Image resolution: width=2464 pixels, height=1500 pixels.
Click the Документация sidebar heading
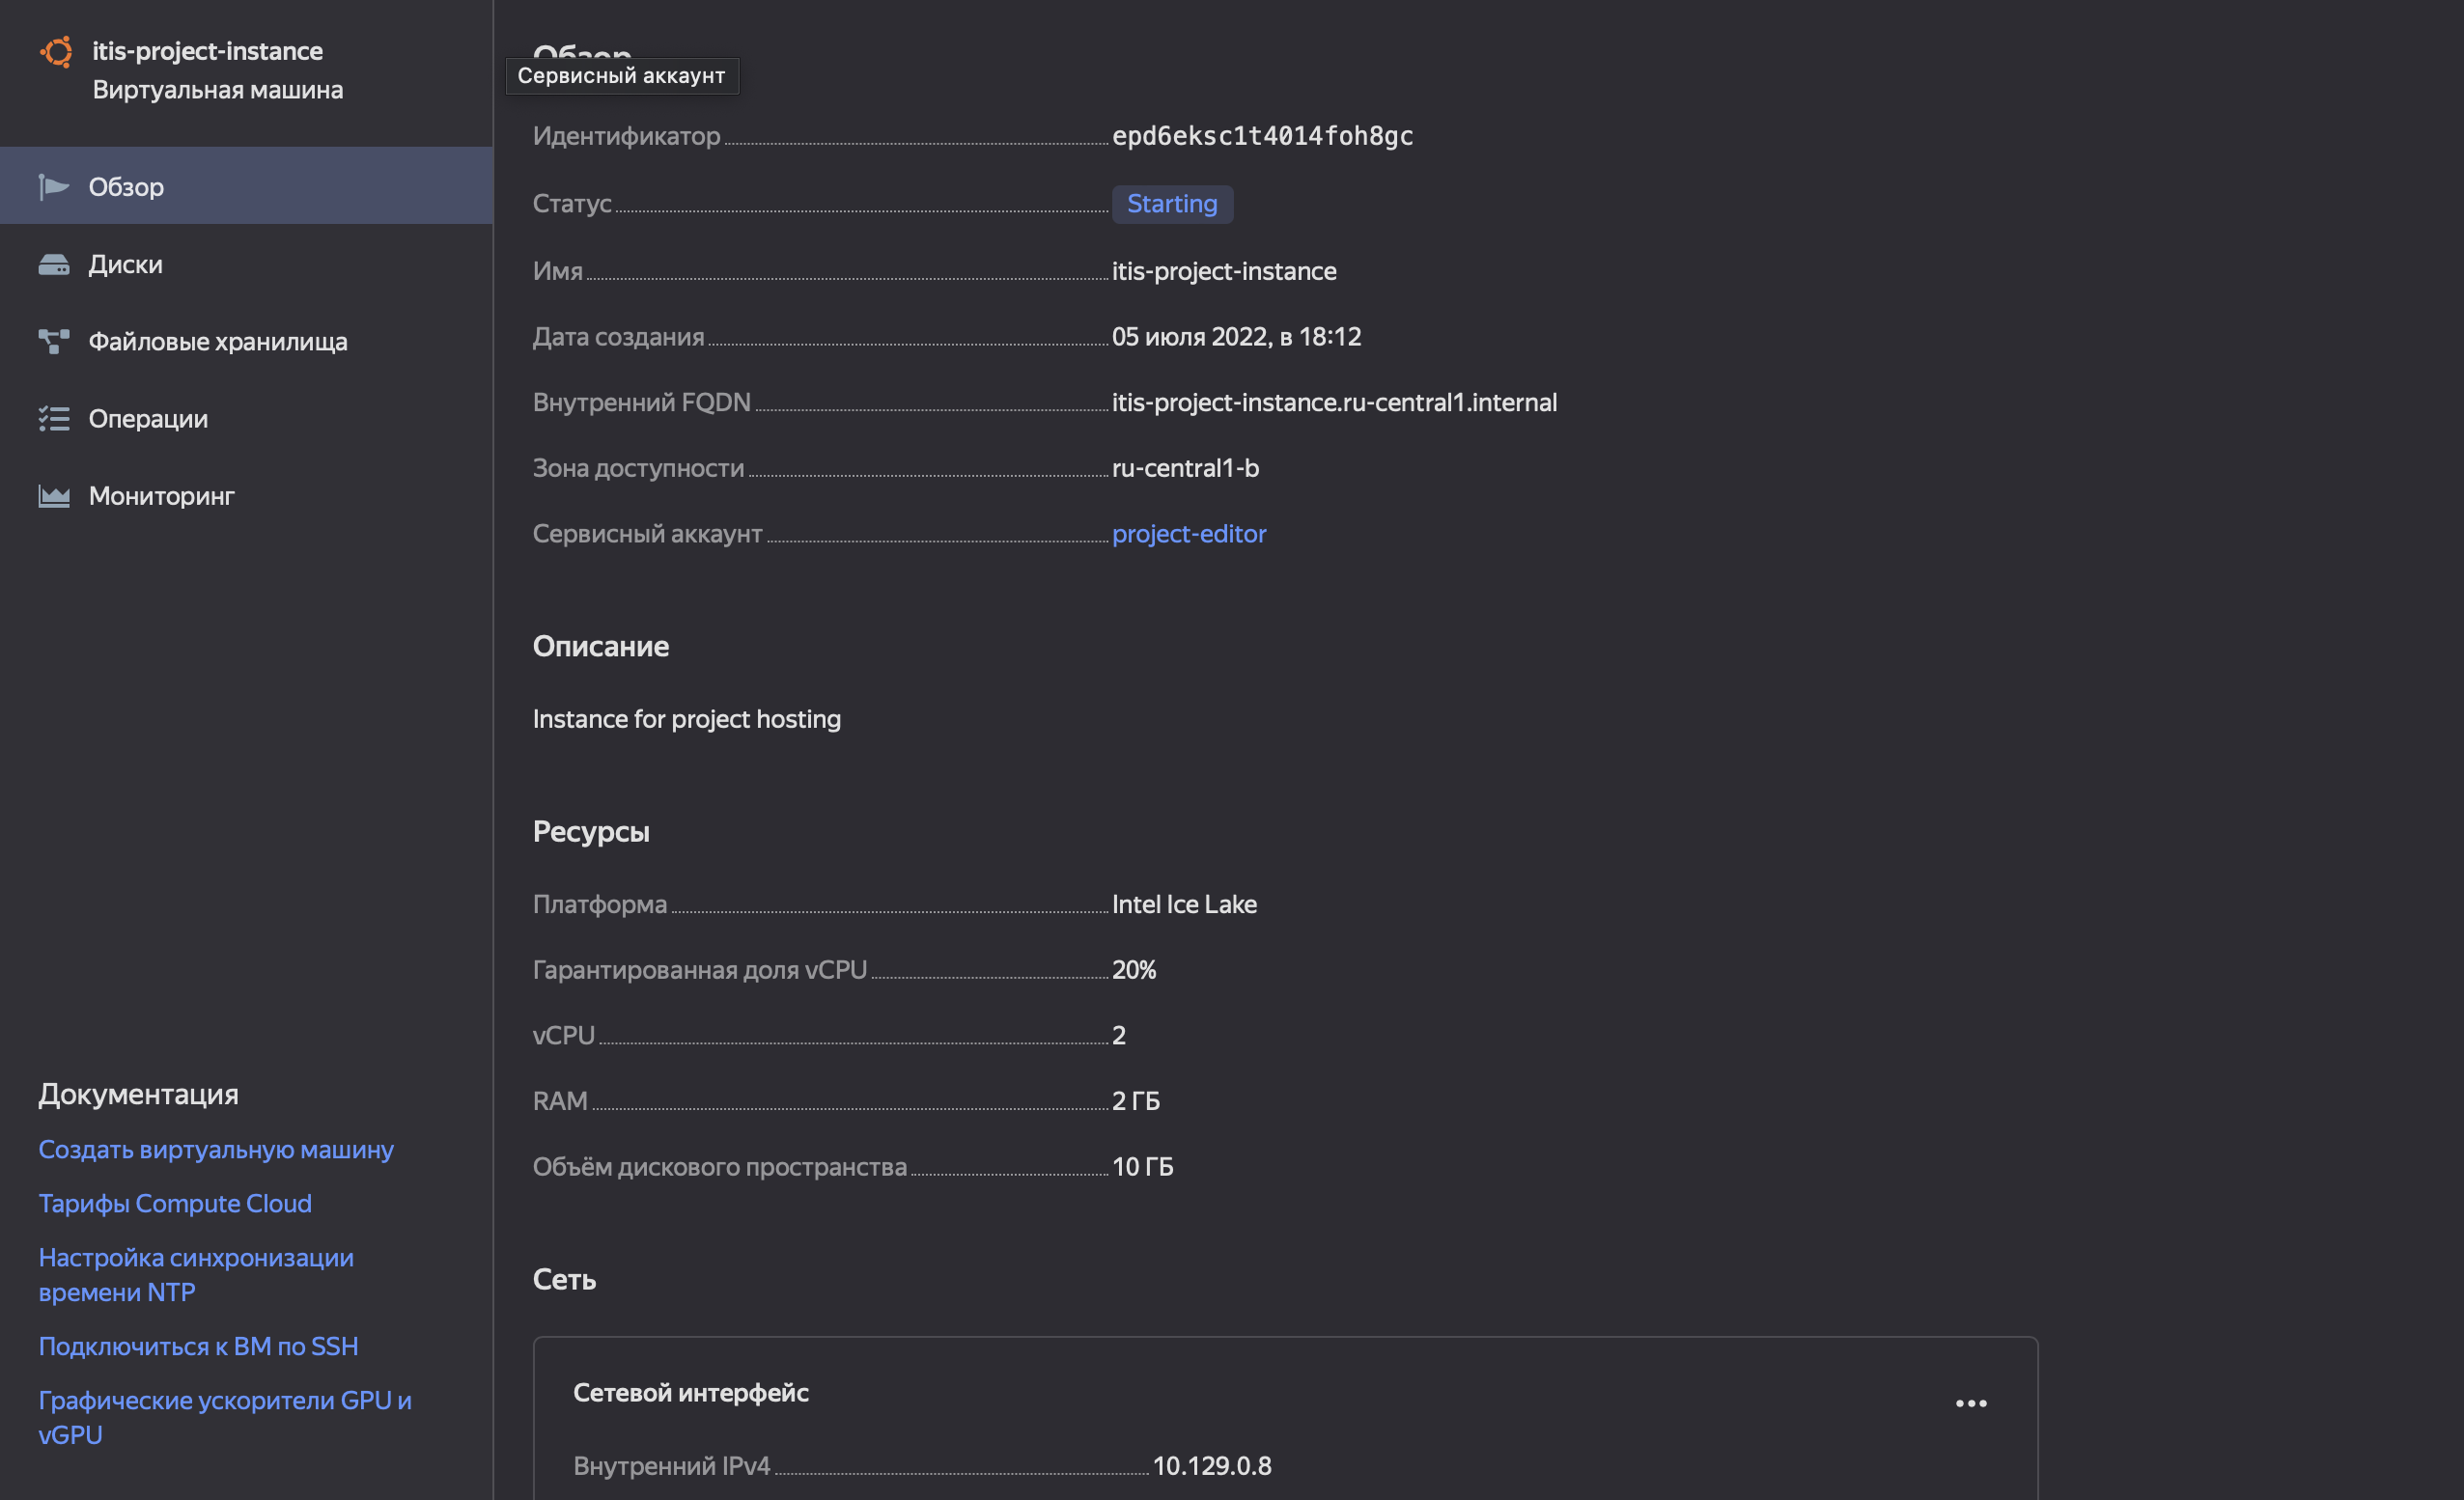[x=138, y=1094]
